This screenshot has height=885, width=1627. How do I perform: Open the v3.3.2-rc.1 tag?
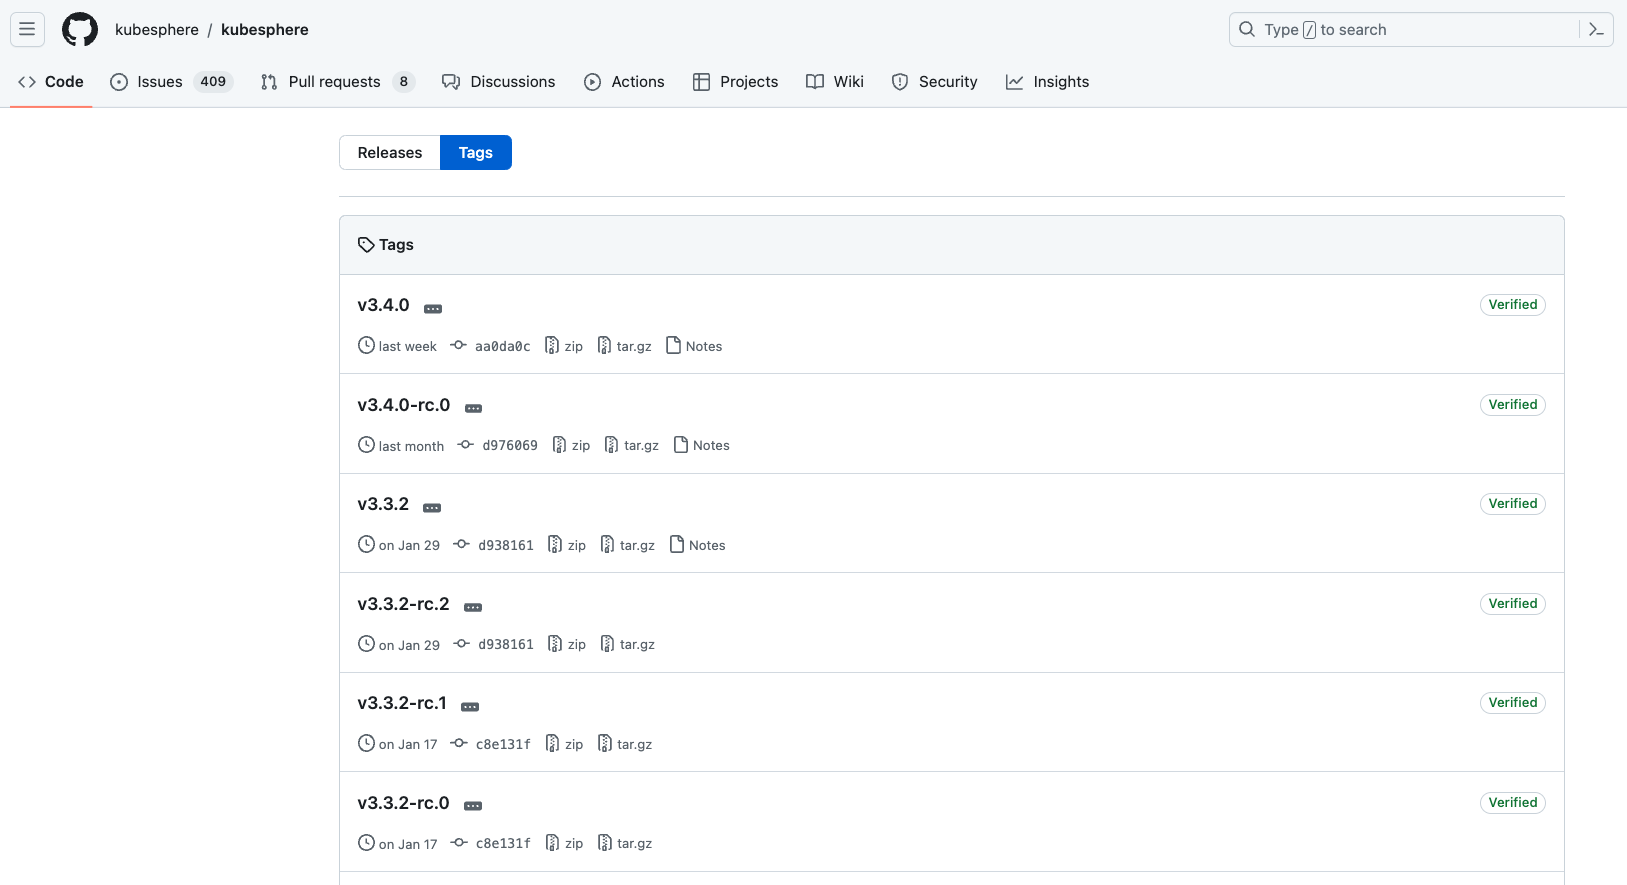click(402, 703)
